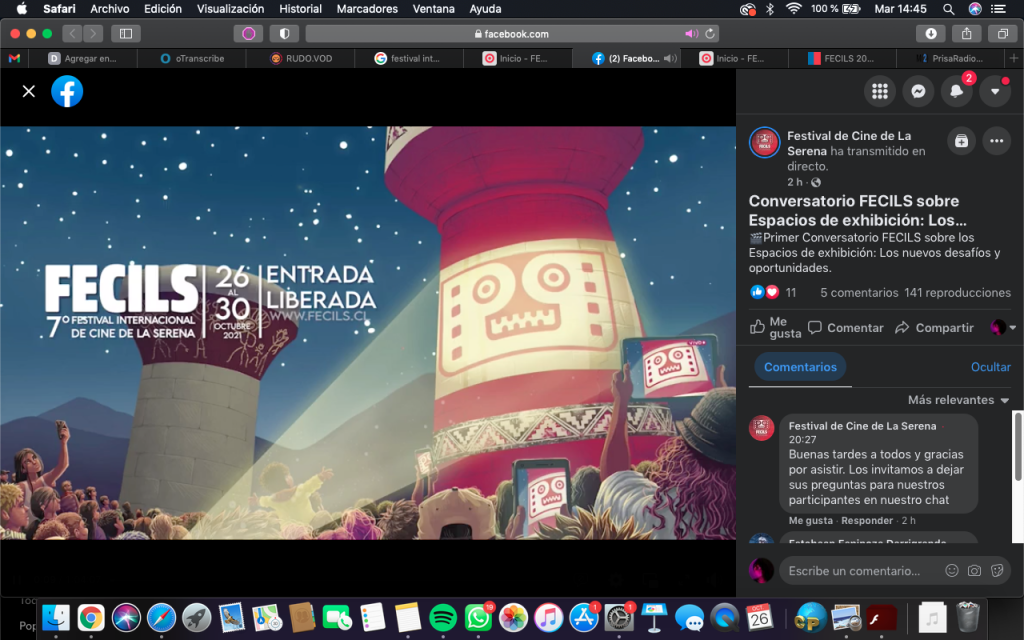Click the Comentar button
Image resolution: width=1024 pixels, height=640 pixels.
click(x=846, y=328)
